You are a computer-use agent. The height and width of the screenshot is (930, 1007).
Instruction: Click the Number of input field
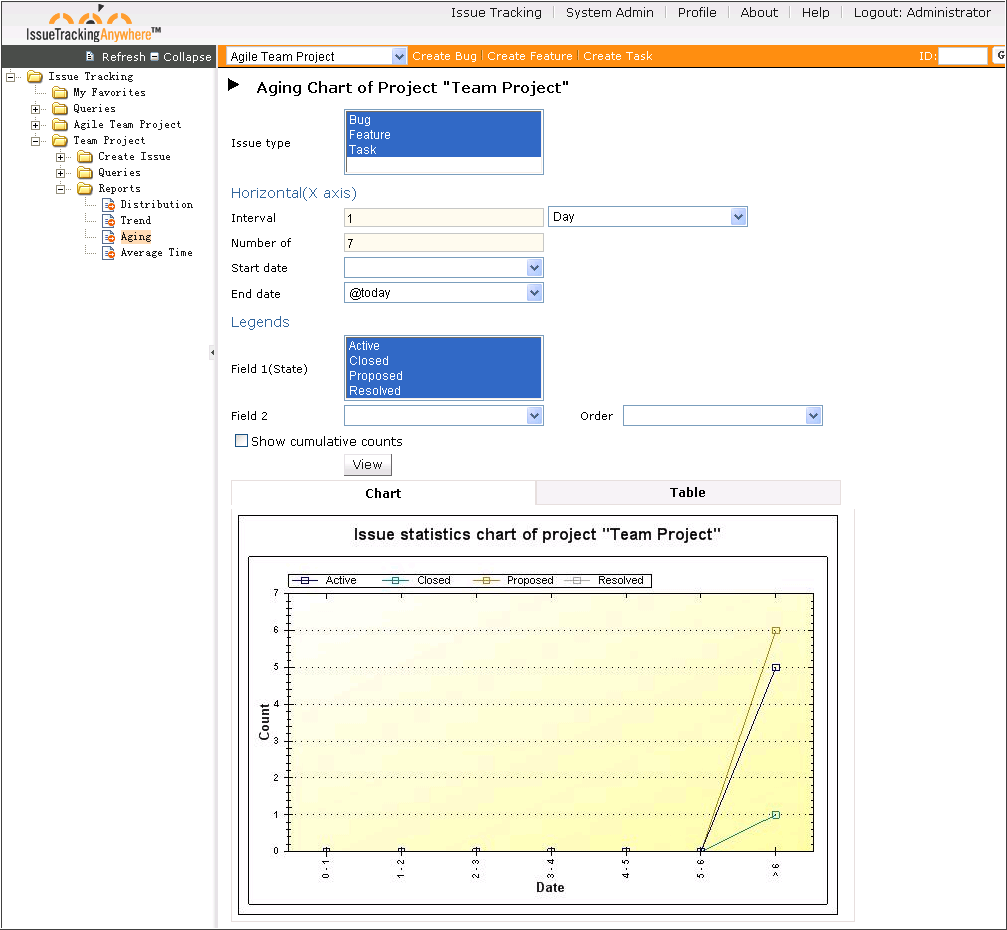pyautogui.click(x=443, y=243)
